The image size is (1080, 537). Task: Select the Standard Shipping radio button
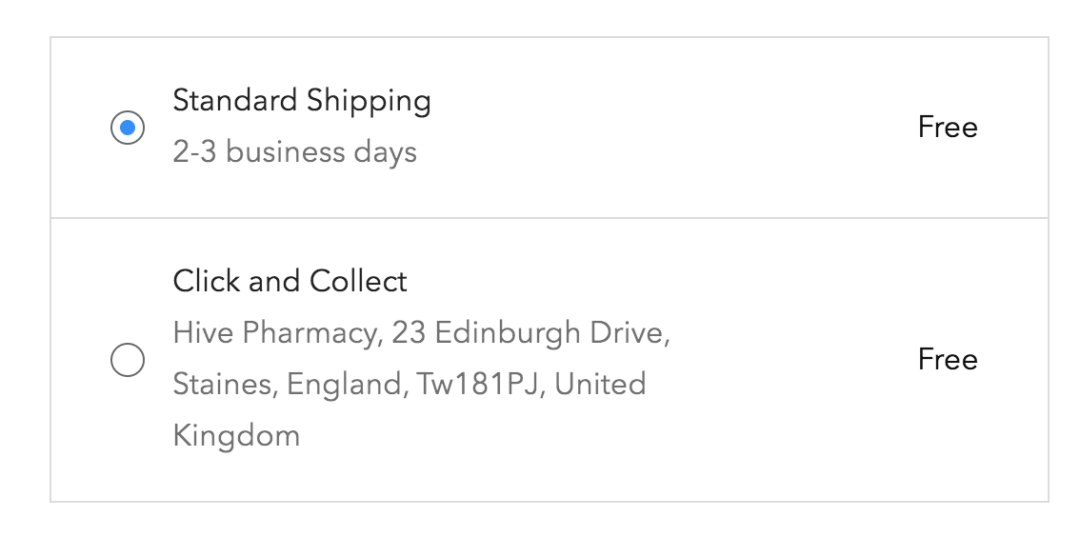[x=127, y=128]
